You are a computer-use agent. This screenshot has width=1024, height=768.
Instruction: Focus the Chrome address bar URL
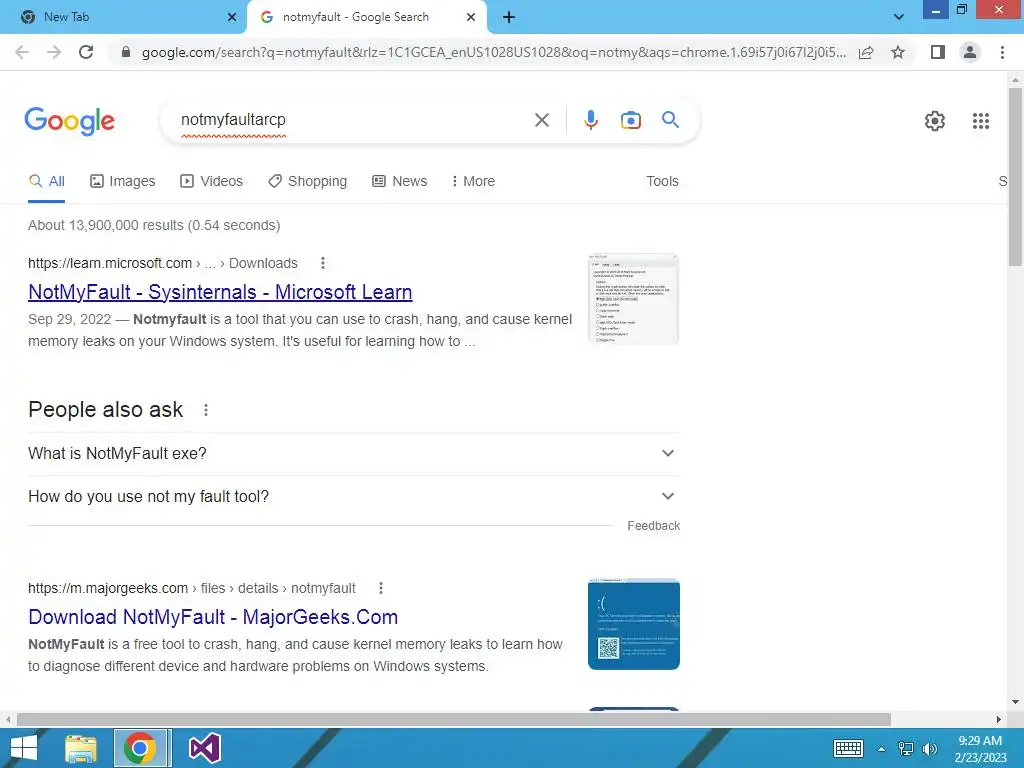coord(493,52)
